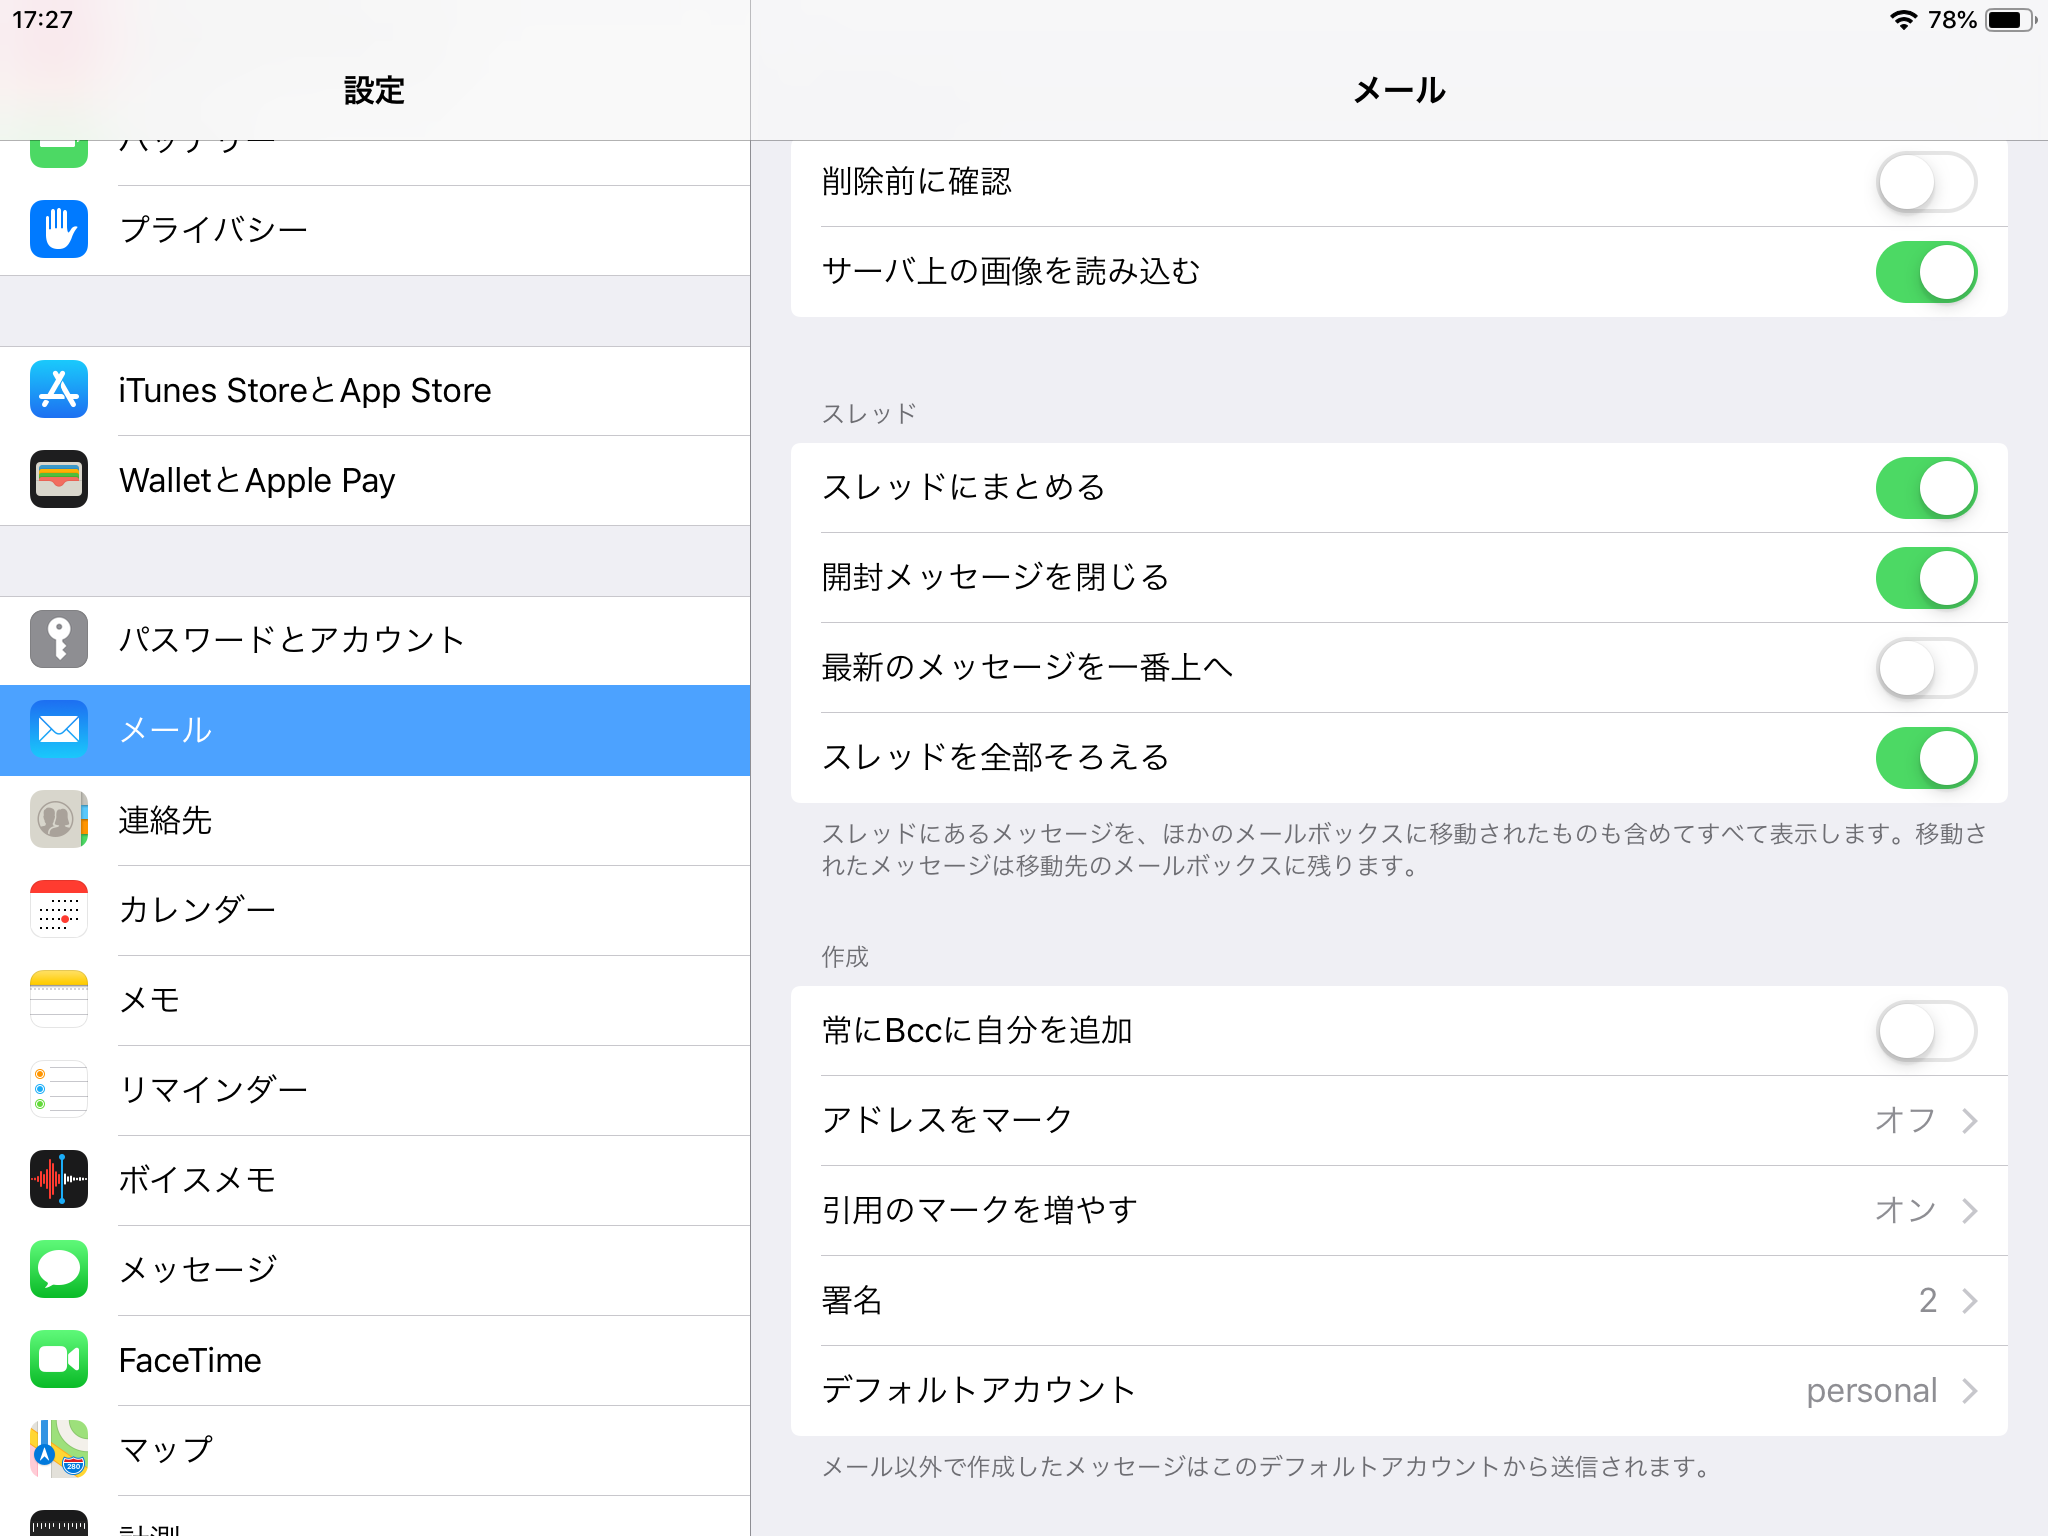Screen dimensions: 2048x1536
Task: Tap the Messages bubble icon
Action: pyautogui.click(x=59, y=1269)
